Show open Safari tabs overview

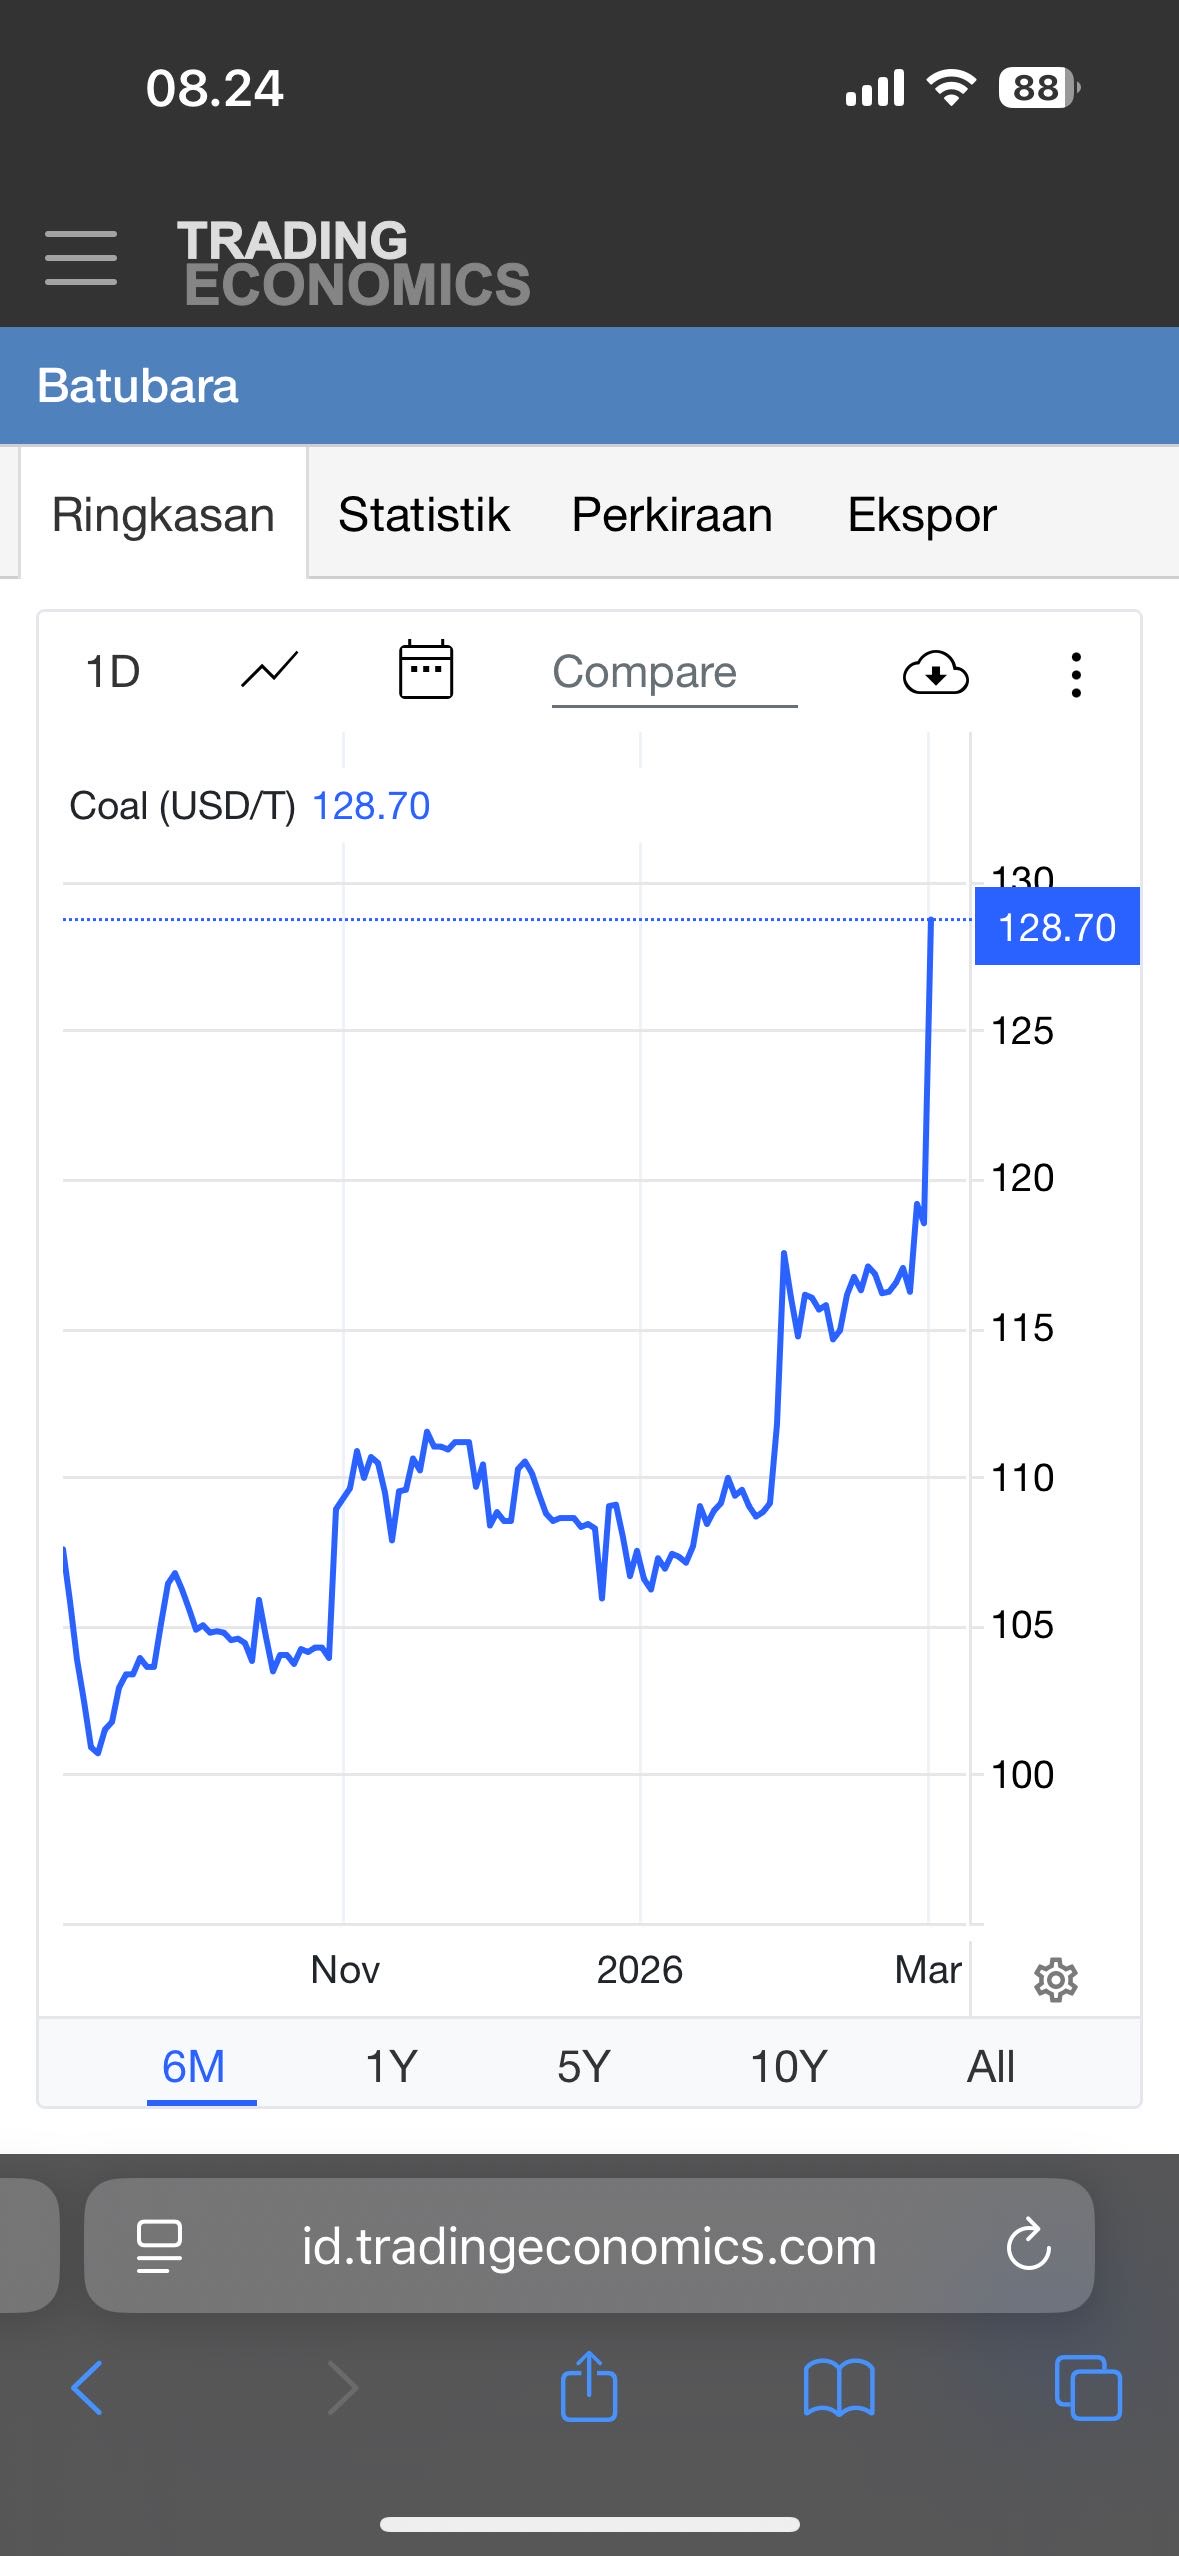click(1088, 2388)
